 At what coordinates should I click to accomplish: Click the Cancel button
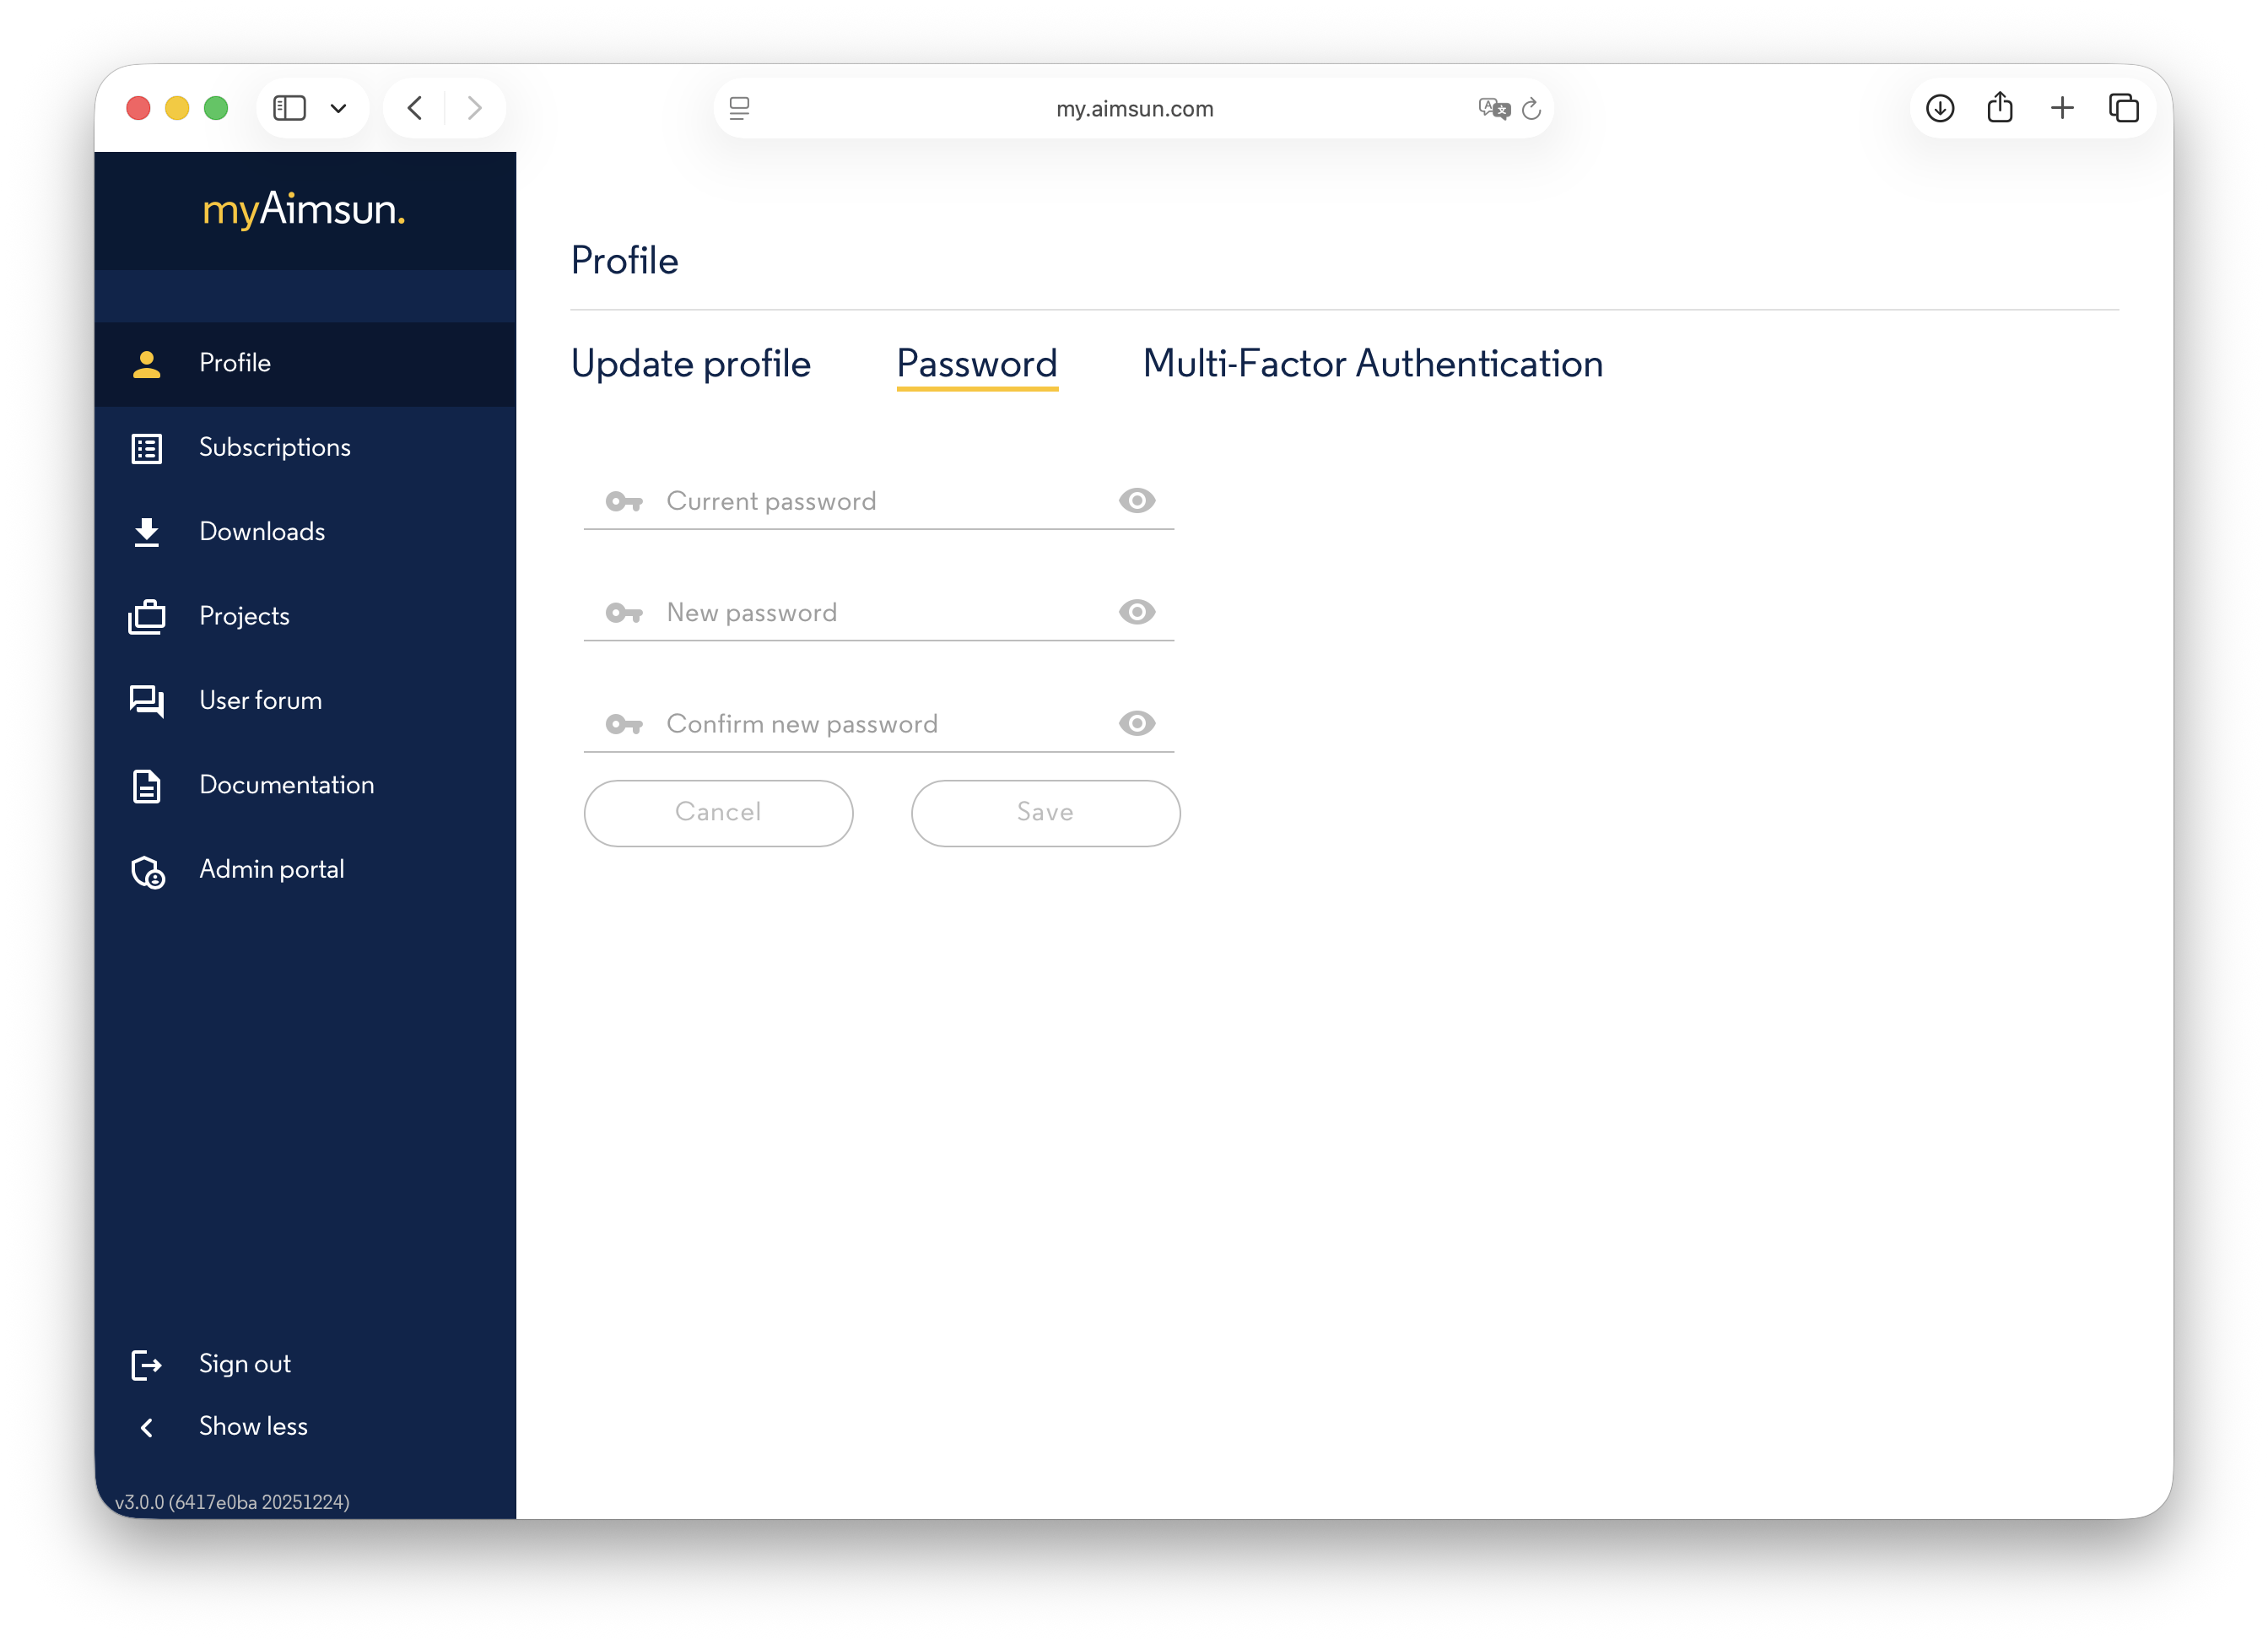(718, 813)
